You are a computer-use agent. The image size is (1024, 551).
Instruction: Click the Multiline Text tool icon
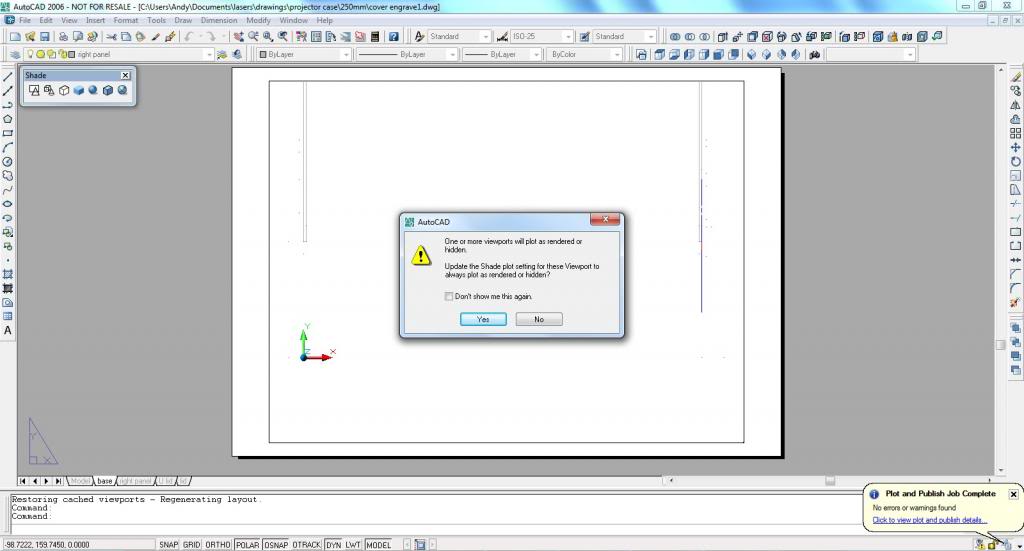pos(8,330)
